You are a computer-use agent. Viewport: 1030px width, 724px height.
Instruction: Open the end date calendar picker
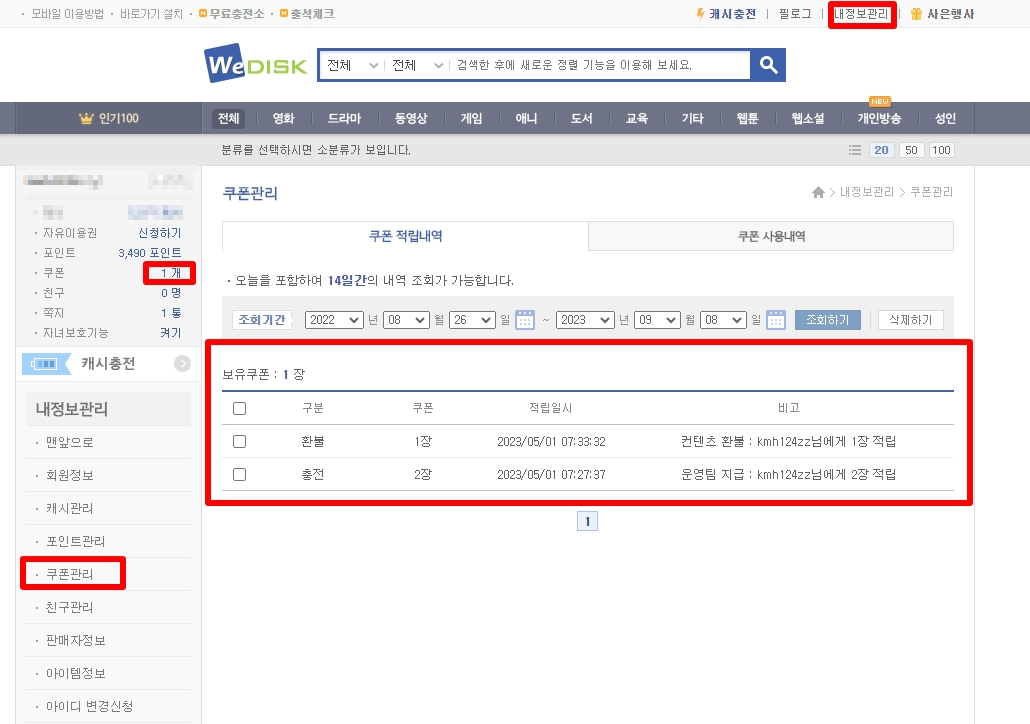776,320
